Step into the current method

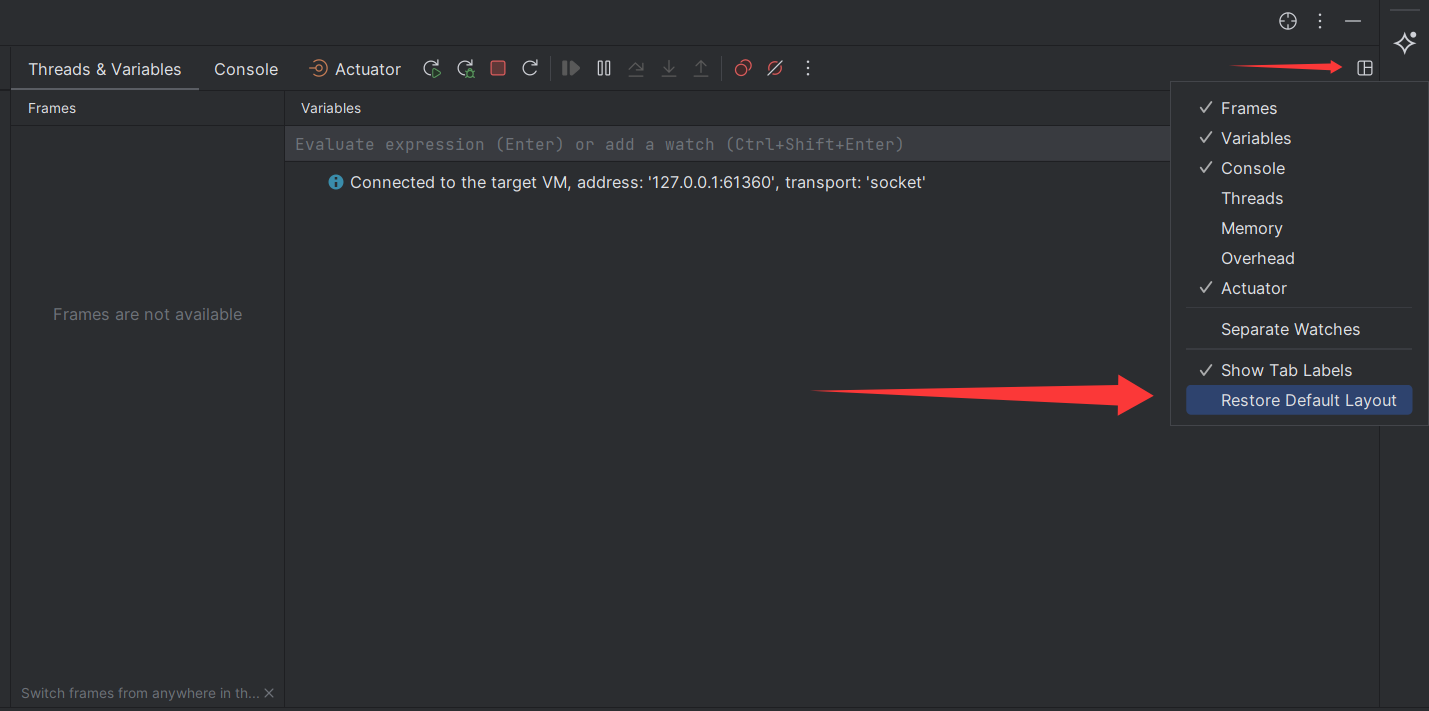(x=668, y=68)
